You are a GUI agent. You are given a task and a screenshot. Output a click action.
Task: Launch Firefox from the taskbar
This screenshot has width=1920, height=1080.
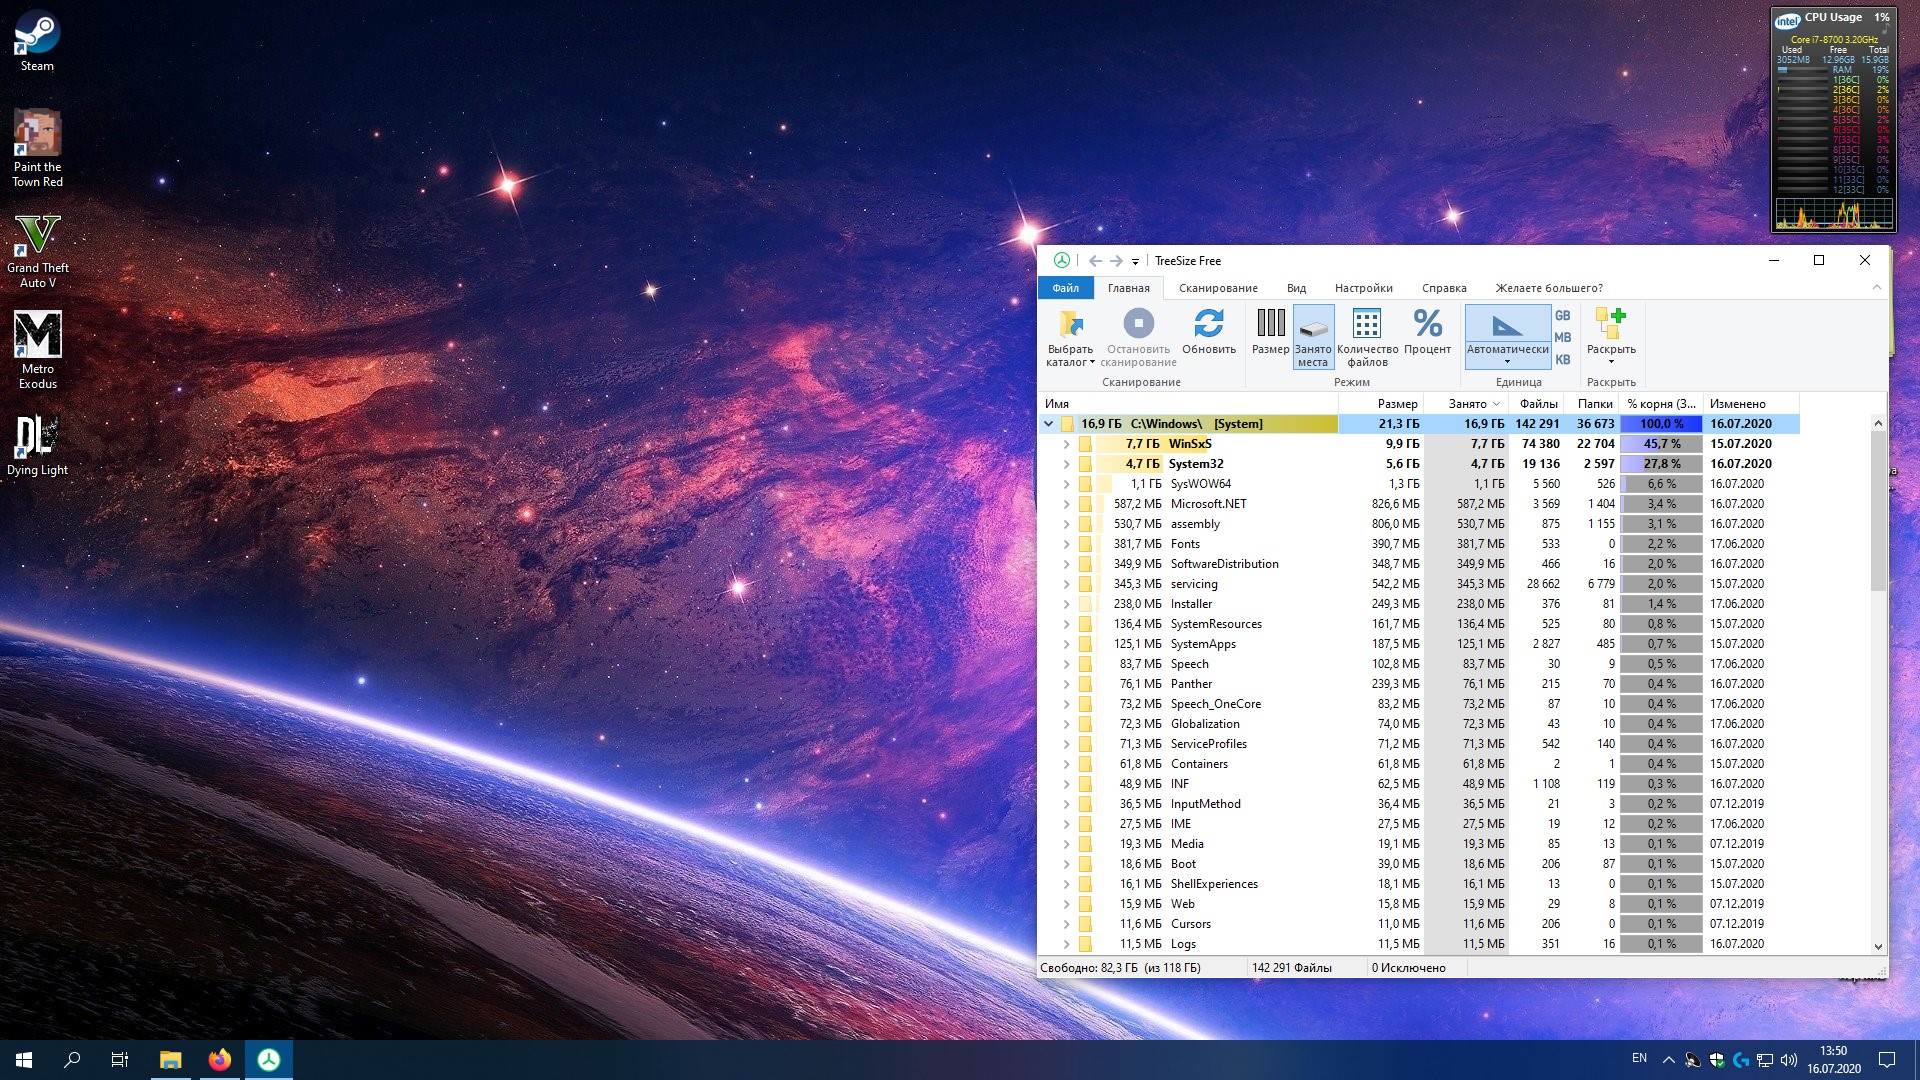point(219,1060)
